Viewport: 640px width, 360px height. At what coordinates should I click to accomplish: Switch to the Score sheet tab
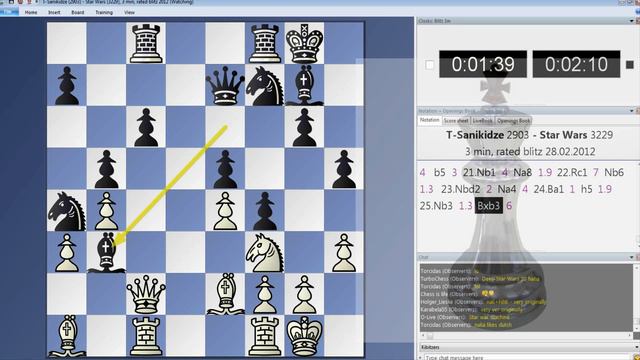tap(456, 121)
